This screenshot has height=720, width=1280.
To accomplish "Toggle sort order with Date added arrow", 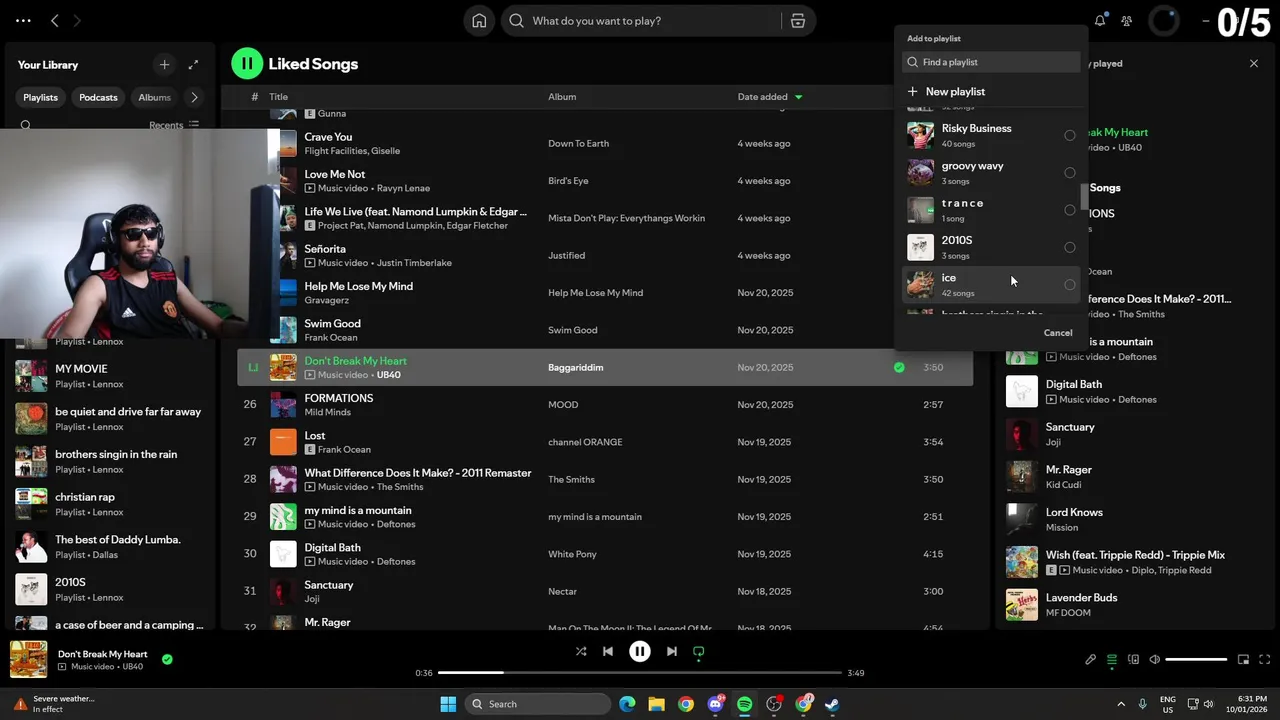I will (x=798, y=97).
